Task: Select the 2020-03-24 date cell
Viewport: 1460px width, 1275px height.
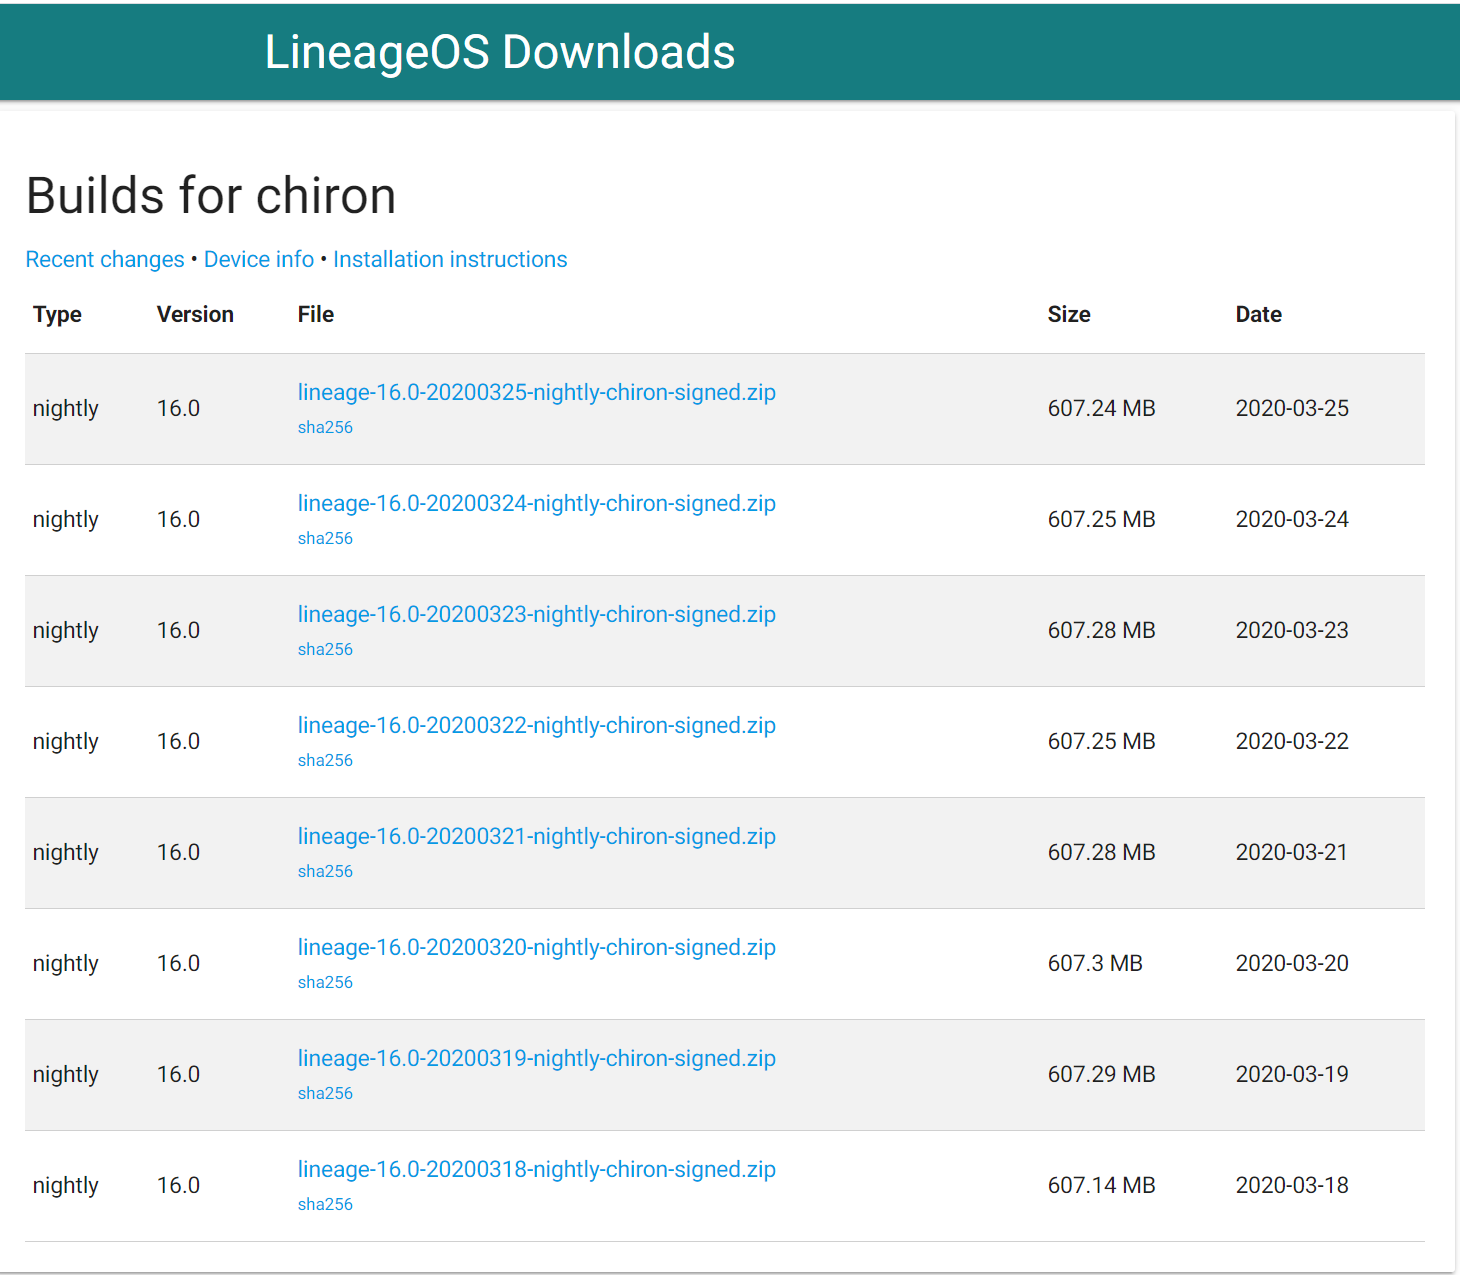Action: pos(1292,520)
